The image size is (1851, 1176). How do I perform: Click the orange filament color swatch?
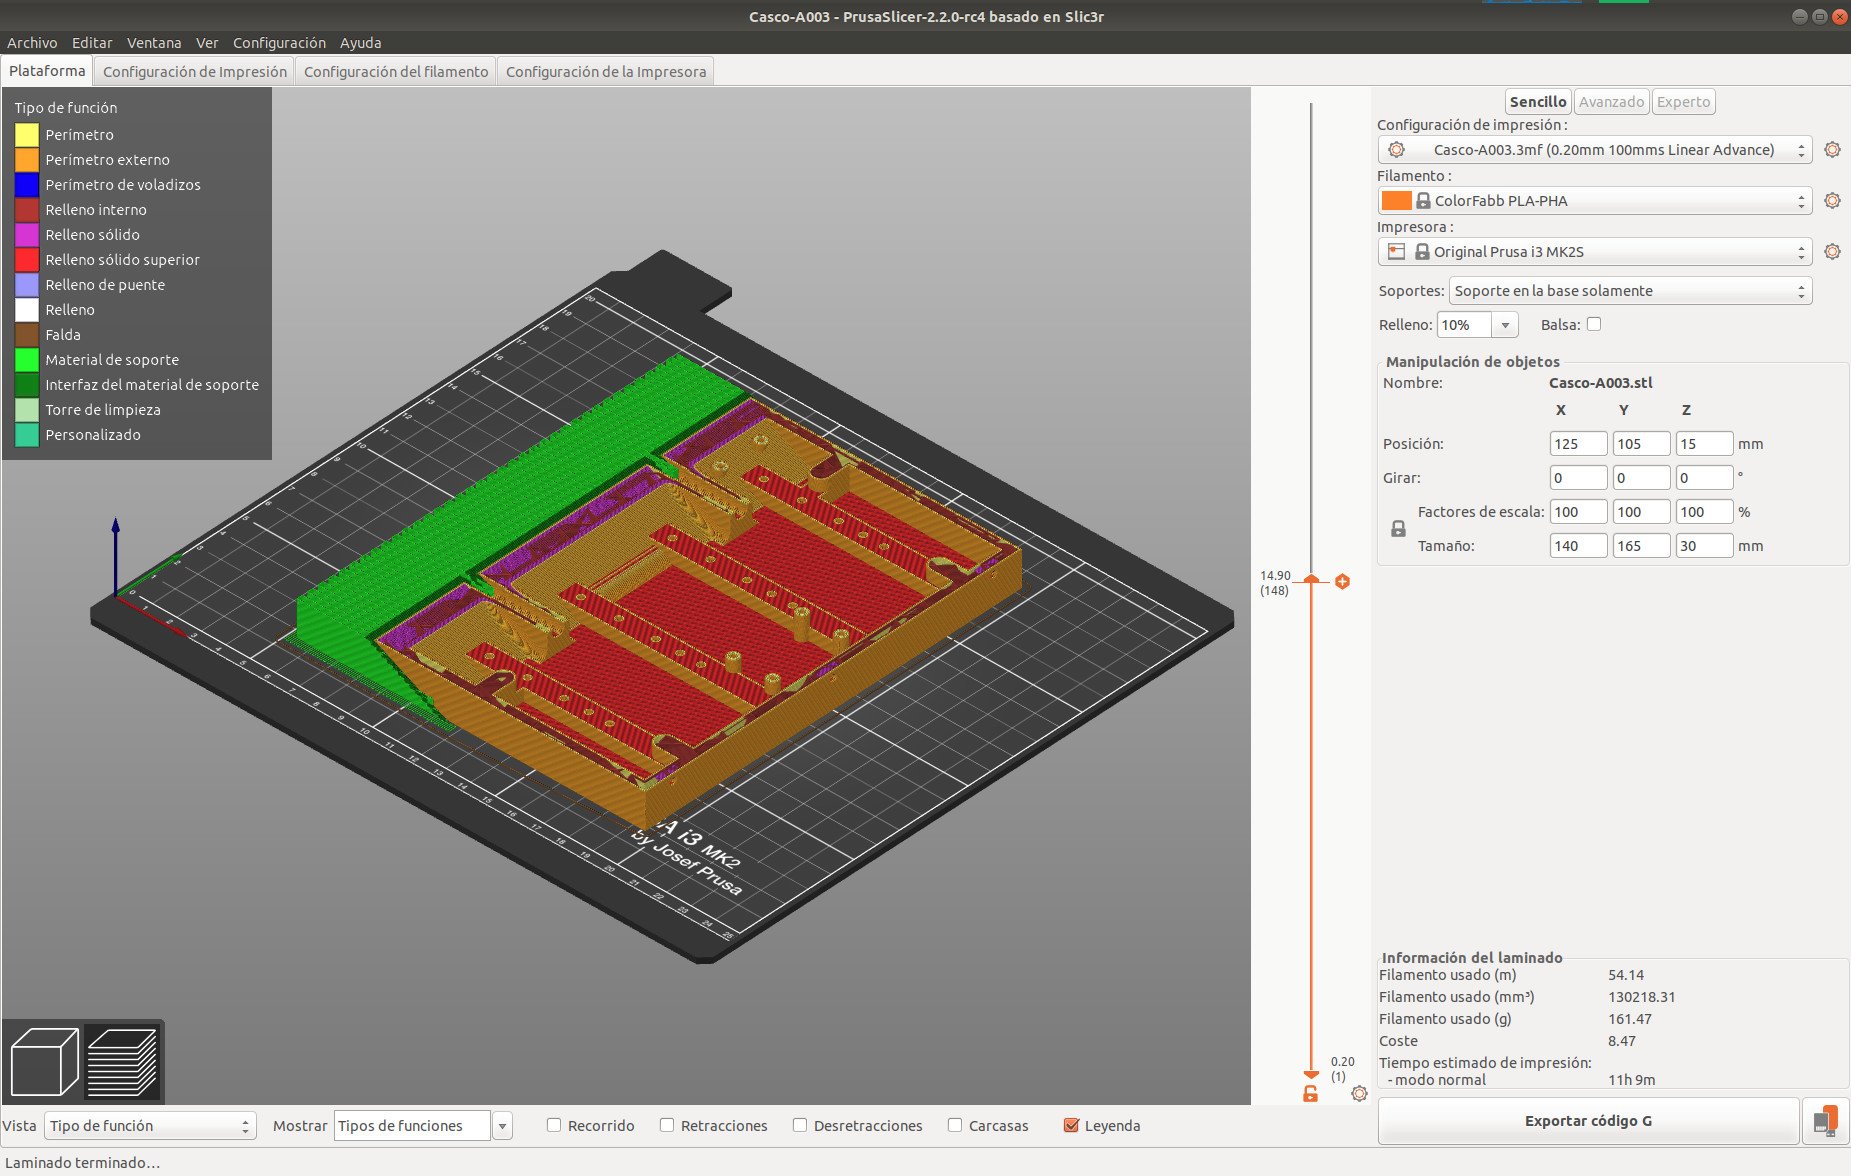coord(1396,200)
